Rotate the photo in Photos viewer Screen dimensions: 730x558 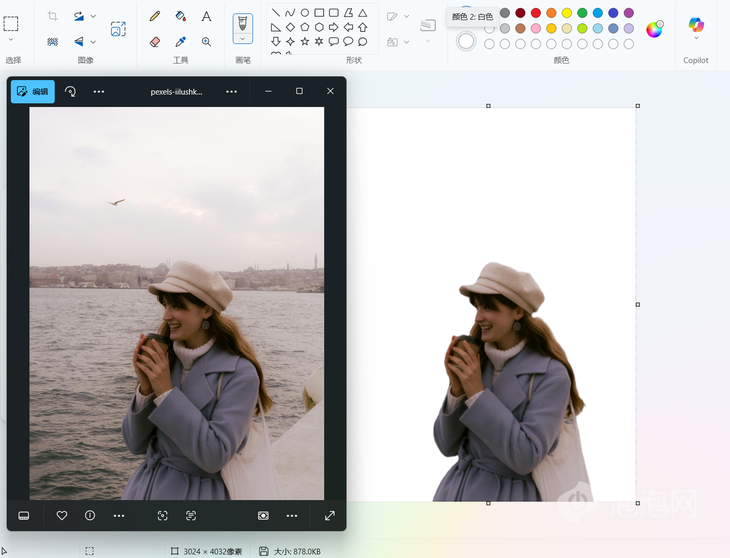pyautogui.click(x=70, y=91)
